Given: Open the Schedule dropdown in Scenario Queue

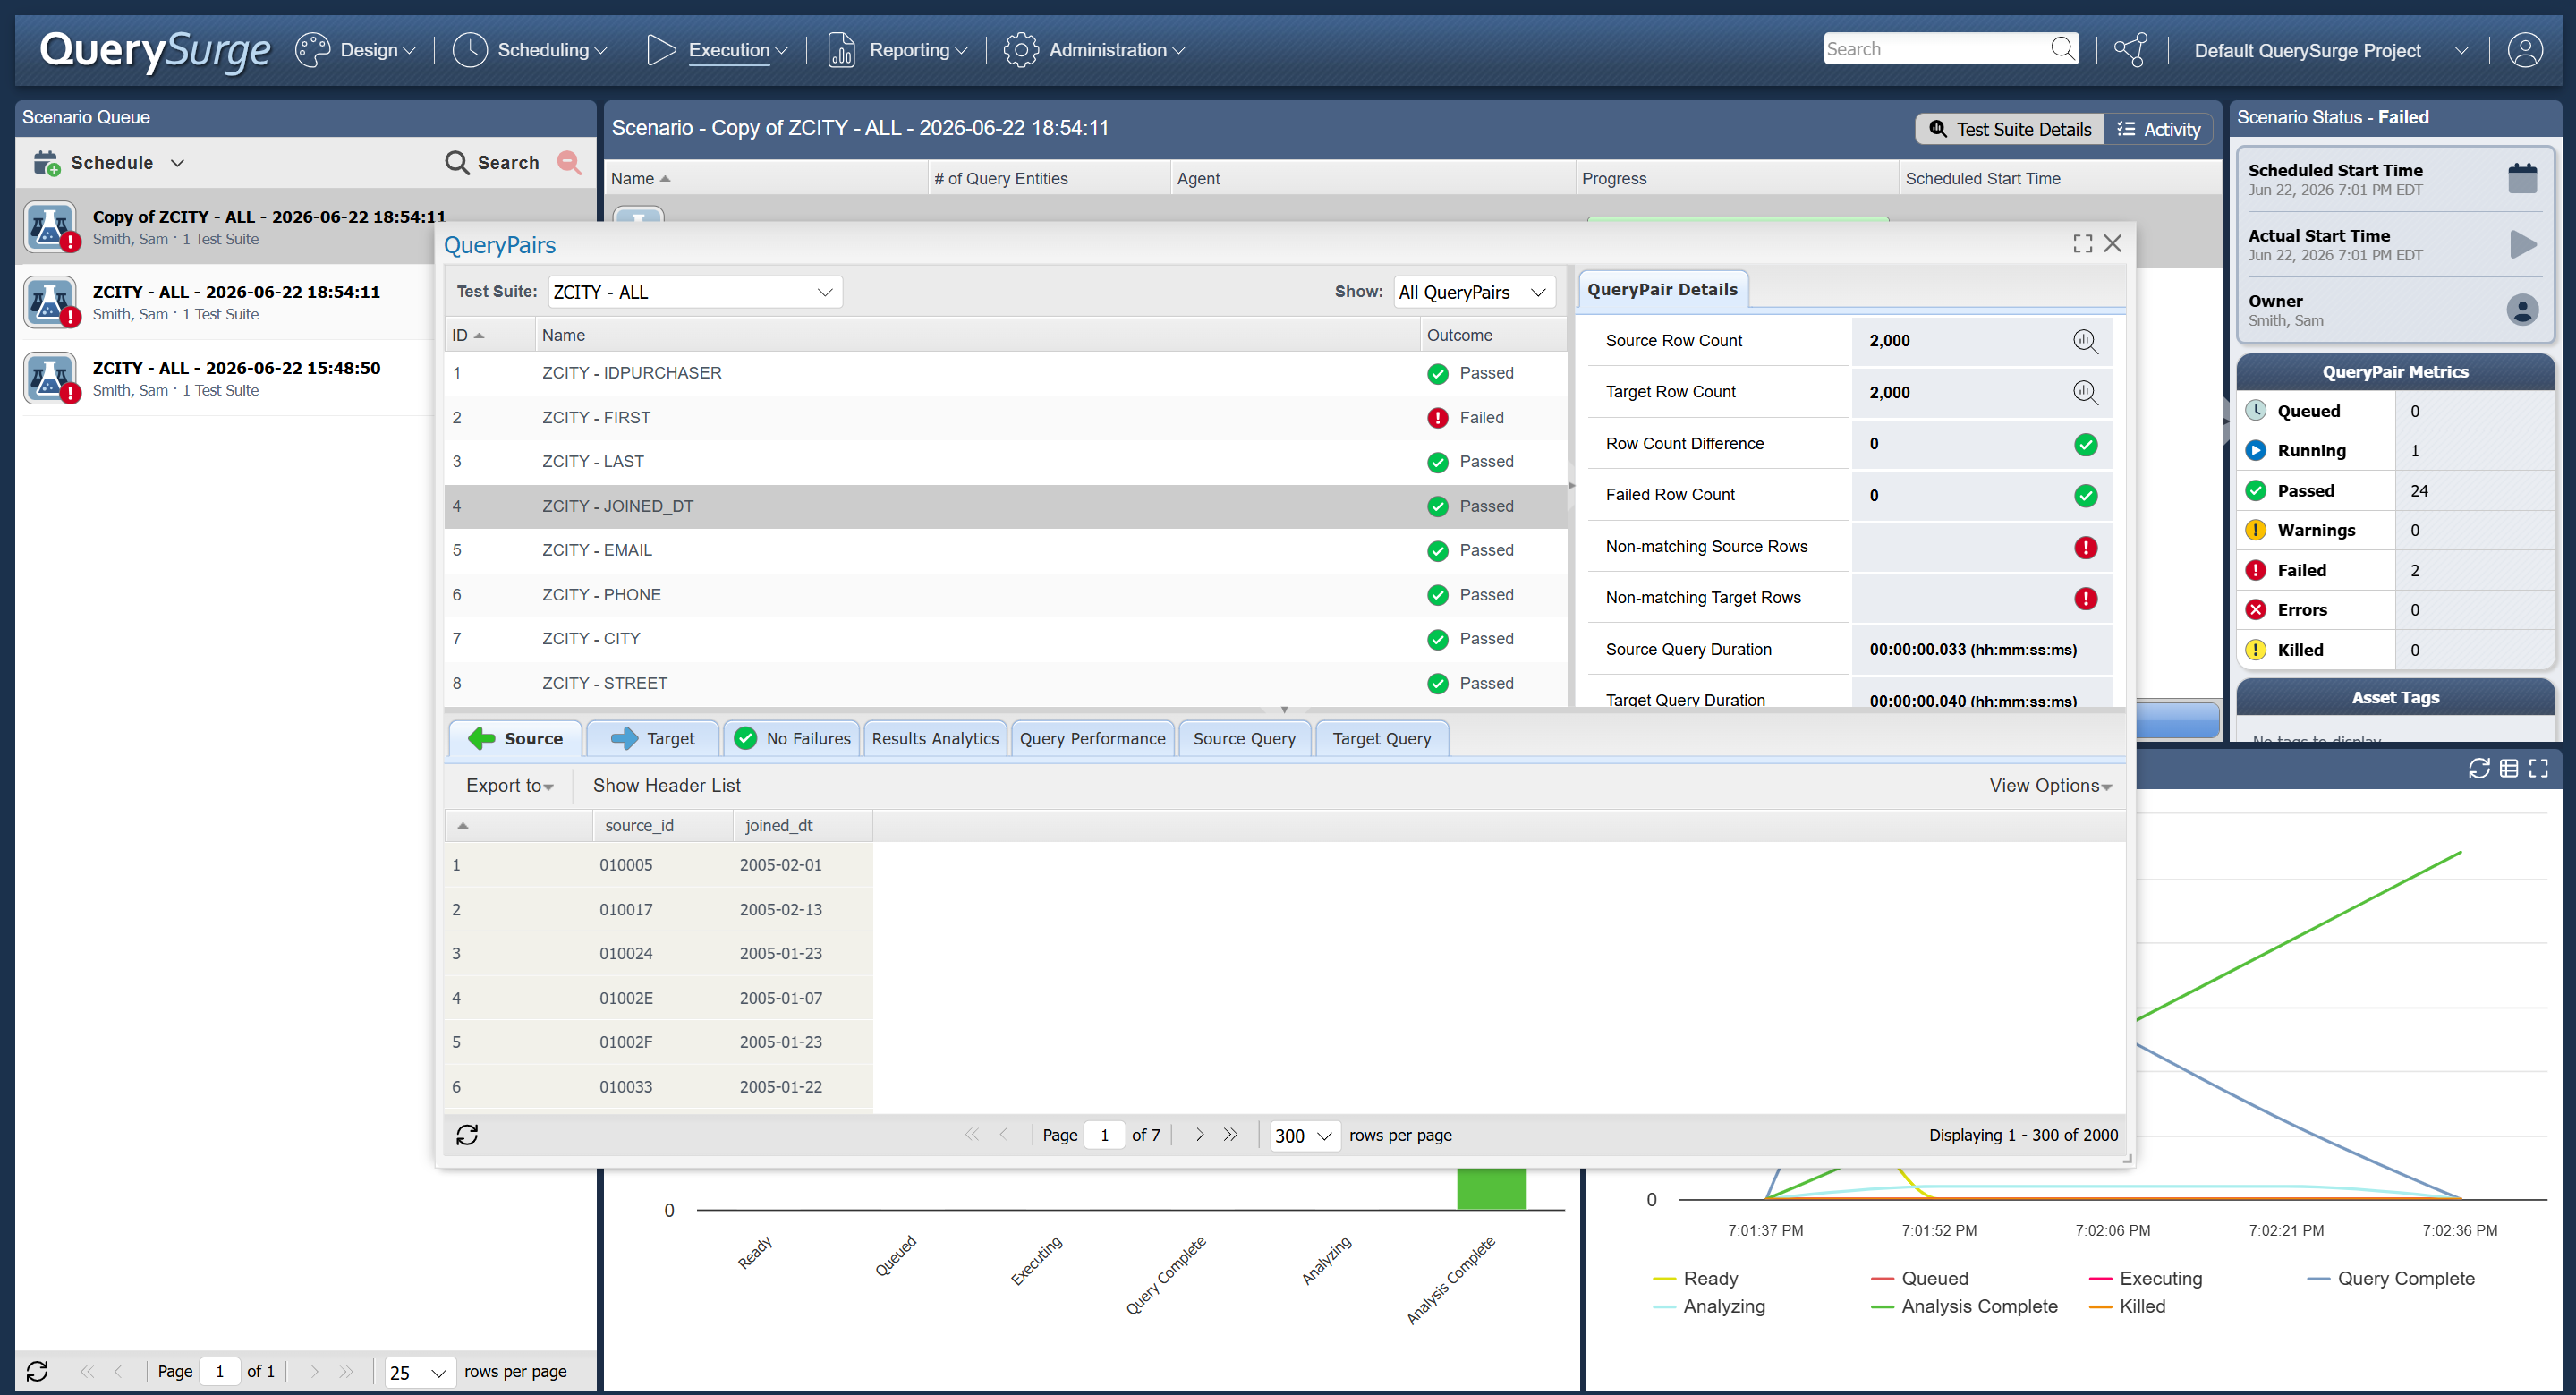Looking at the screenshot, I should [x=109, y=162].
